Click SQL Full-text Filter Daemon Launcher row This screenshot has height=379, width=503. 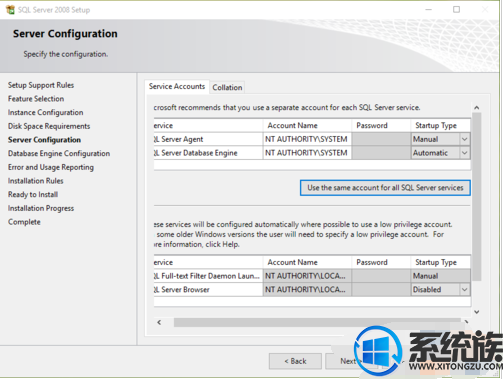(x=207, y=276)
